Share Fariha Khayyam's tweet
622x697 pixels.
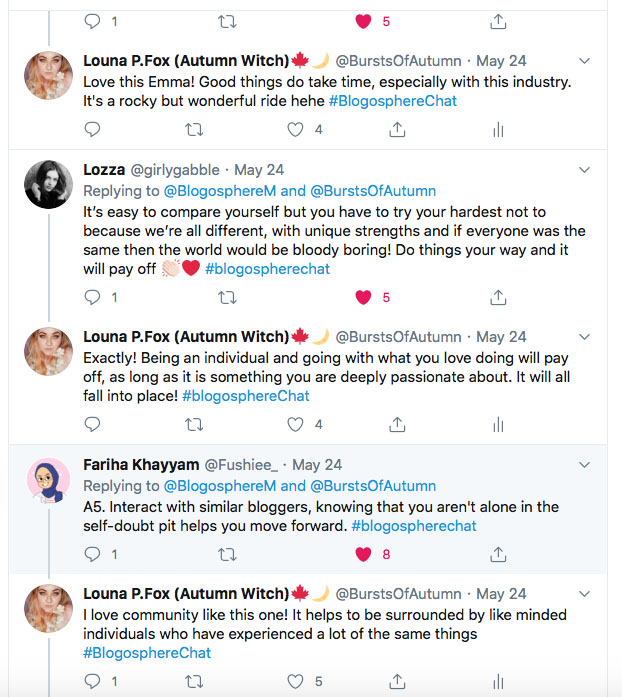click(498, 553)
